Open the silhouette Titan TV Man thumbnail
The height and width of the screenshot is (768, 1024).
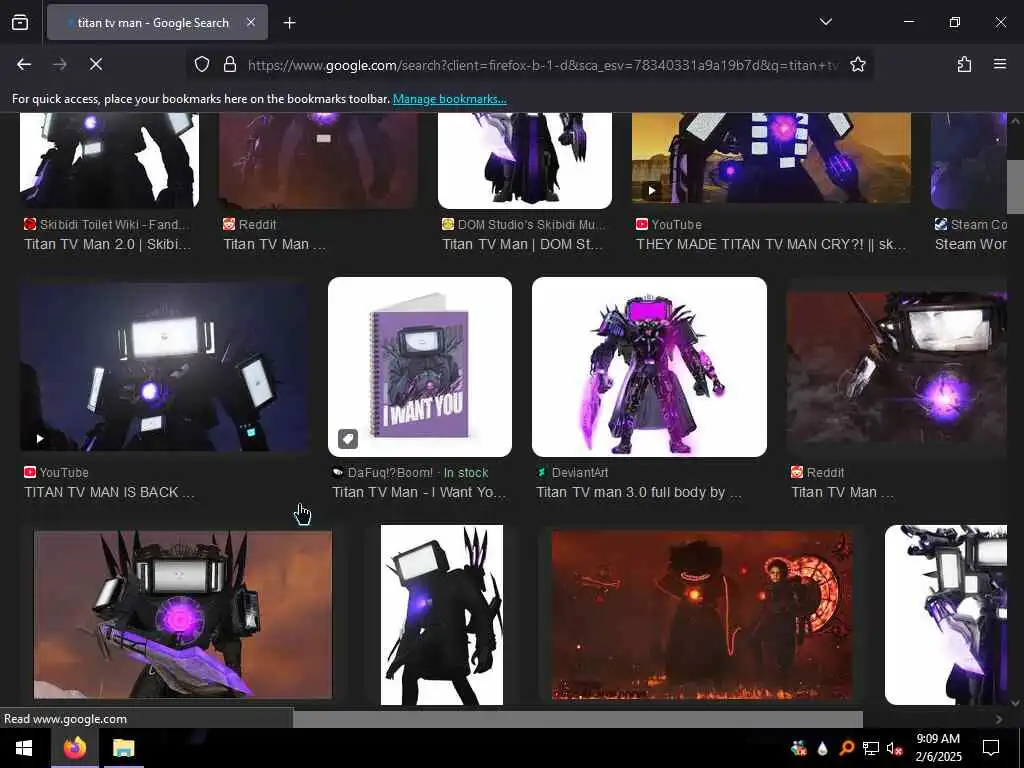[441, 615]
